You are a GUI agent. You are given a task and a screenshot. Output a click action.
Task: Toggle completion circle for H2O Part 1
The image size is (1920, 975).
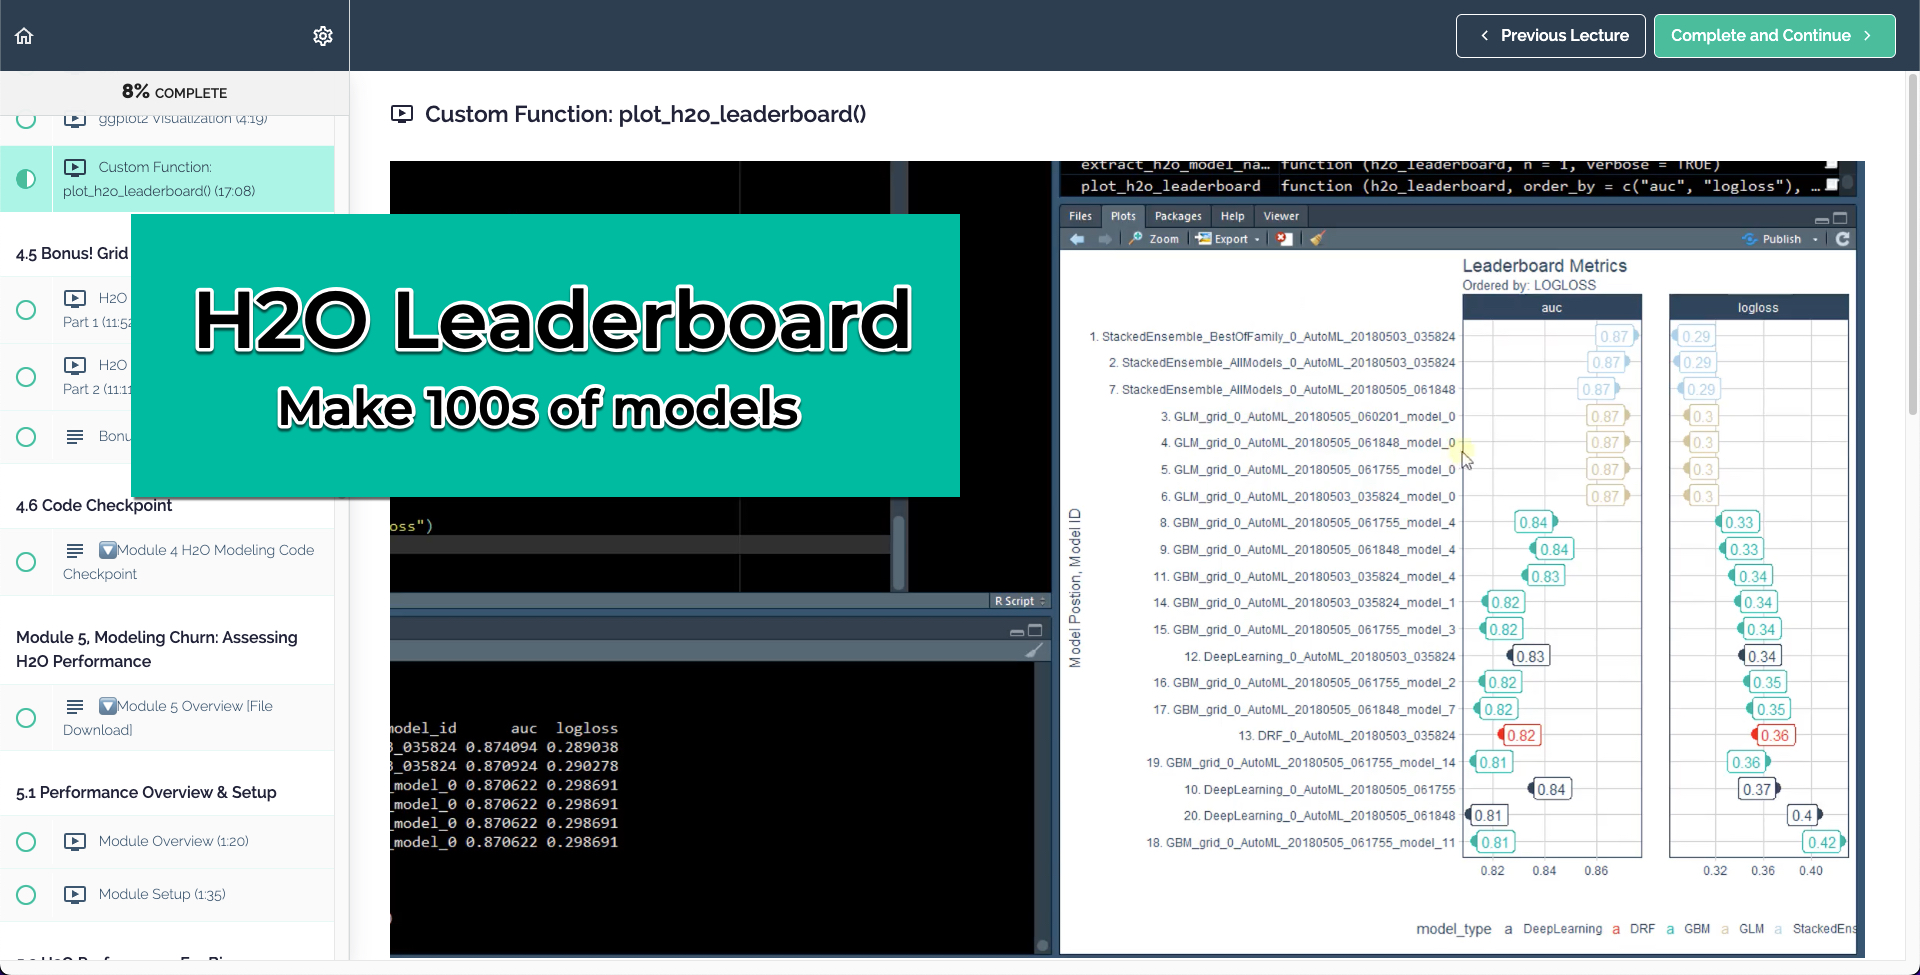coord(26,310)
